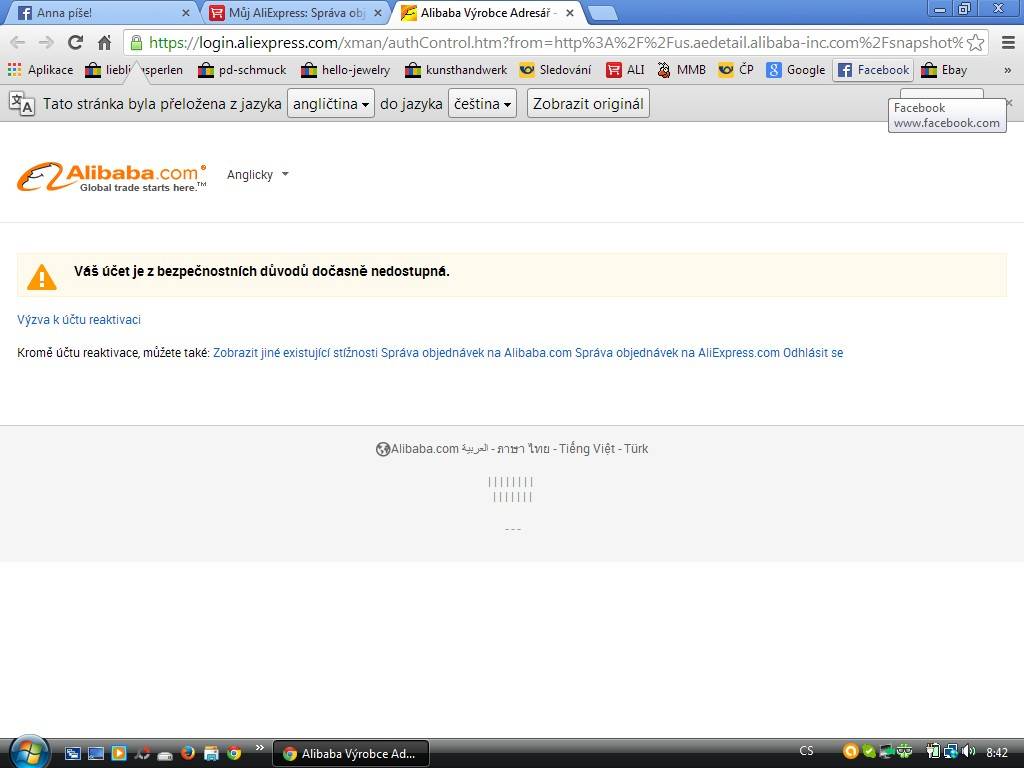Click the taskbar clock showing 8:42
Image resolution: width=1024 pixels, height=768 pixels.
tap(997, 752)
